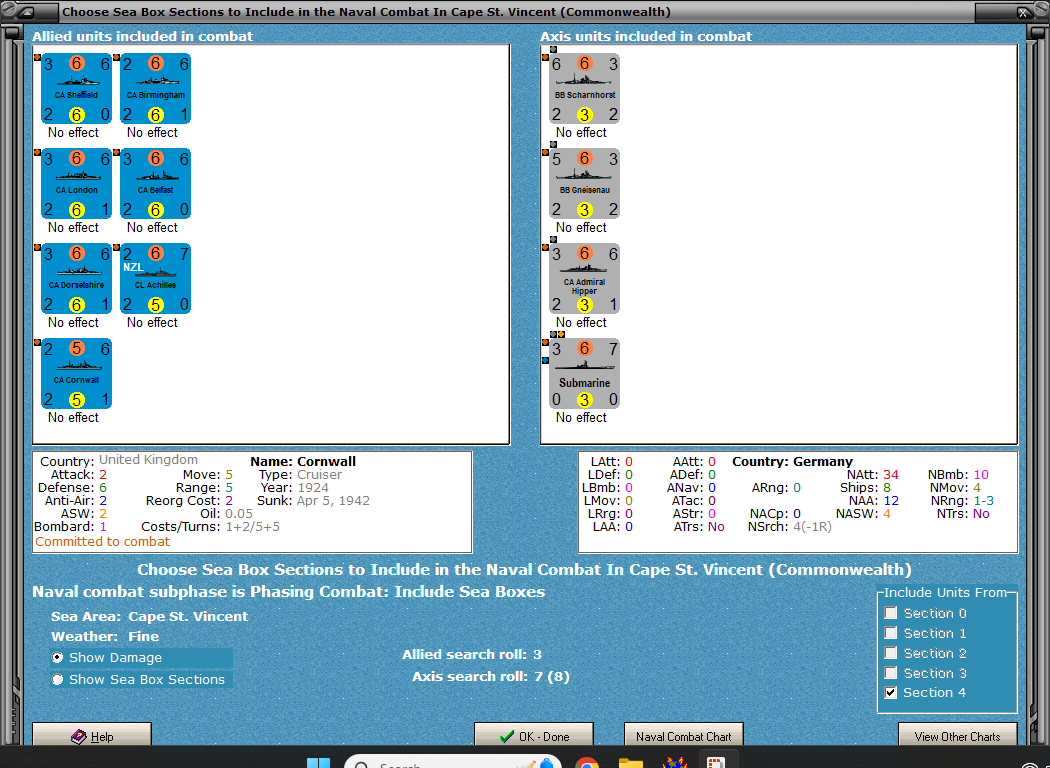Open the window system menu icon in title bar
Image resolution: width=1050 pixels, height=768 pixels.
coord(26,11)
